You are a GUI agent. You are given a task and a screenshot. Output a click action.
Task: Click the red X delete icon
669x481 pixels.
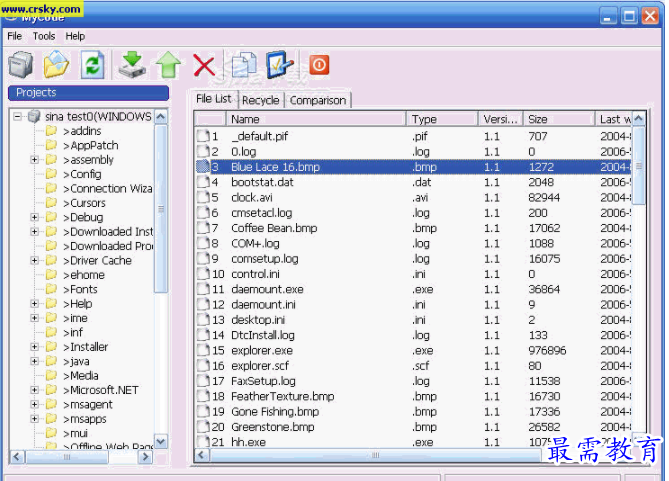pyautogui.click(x=204, y=66)
